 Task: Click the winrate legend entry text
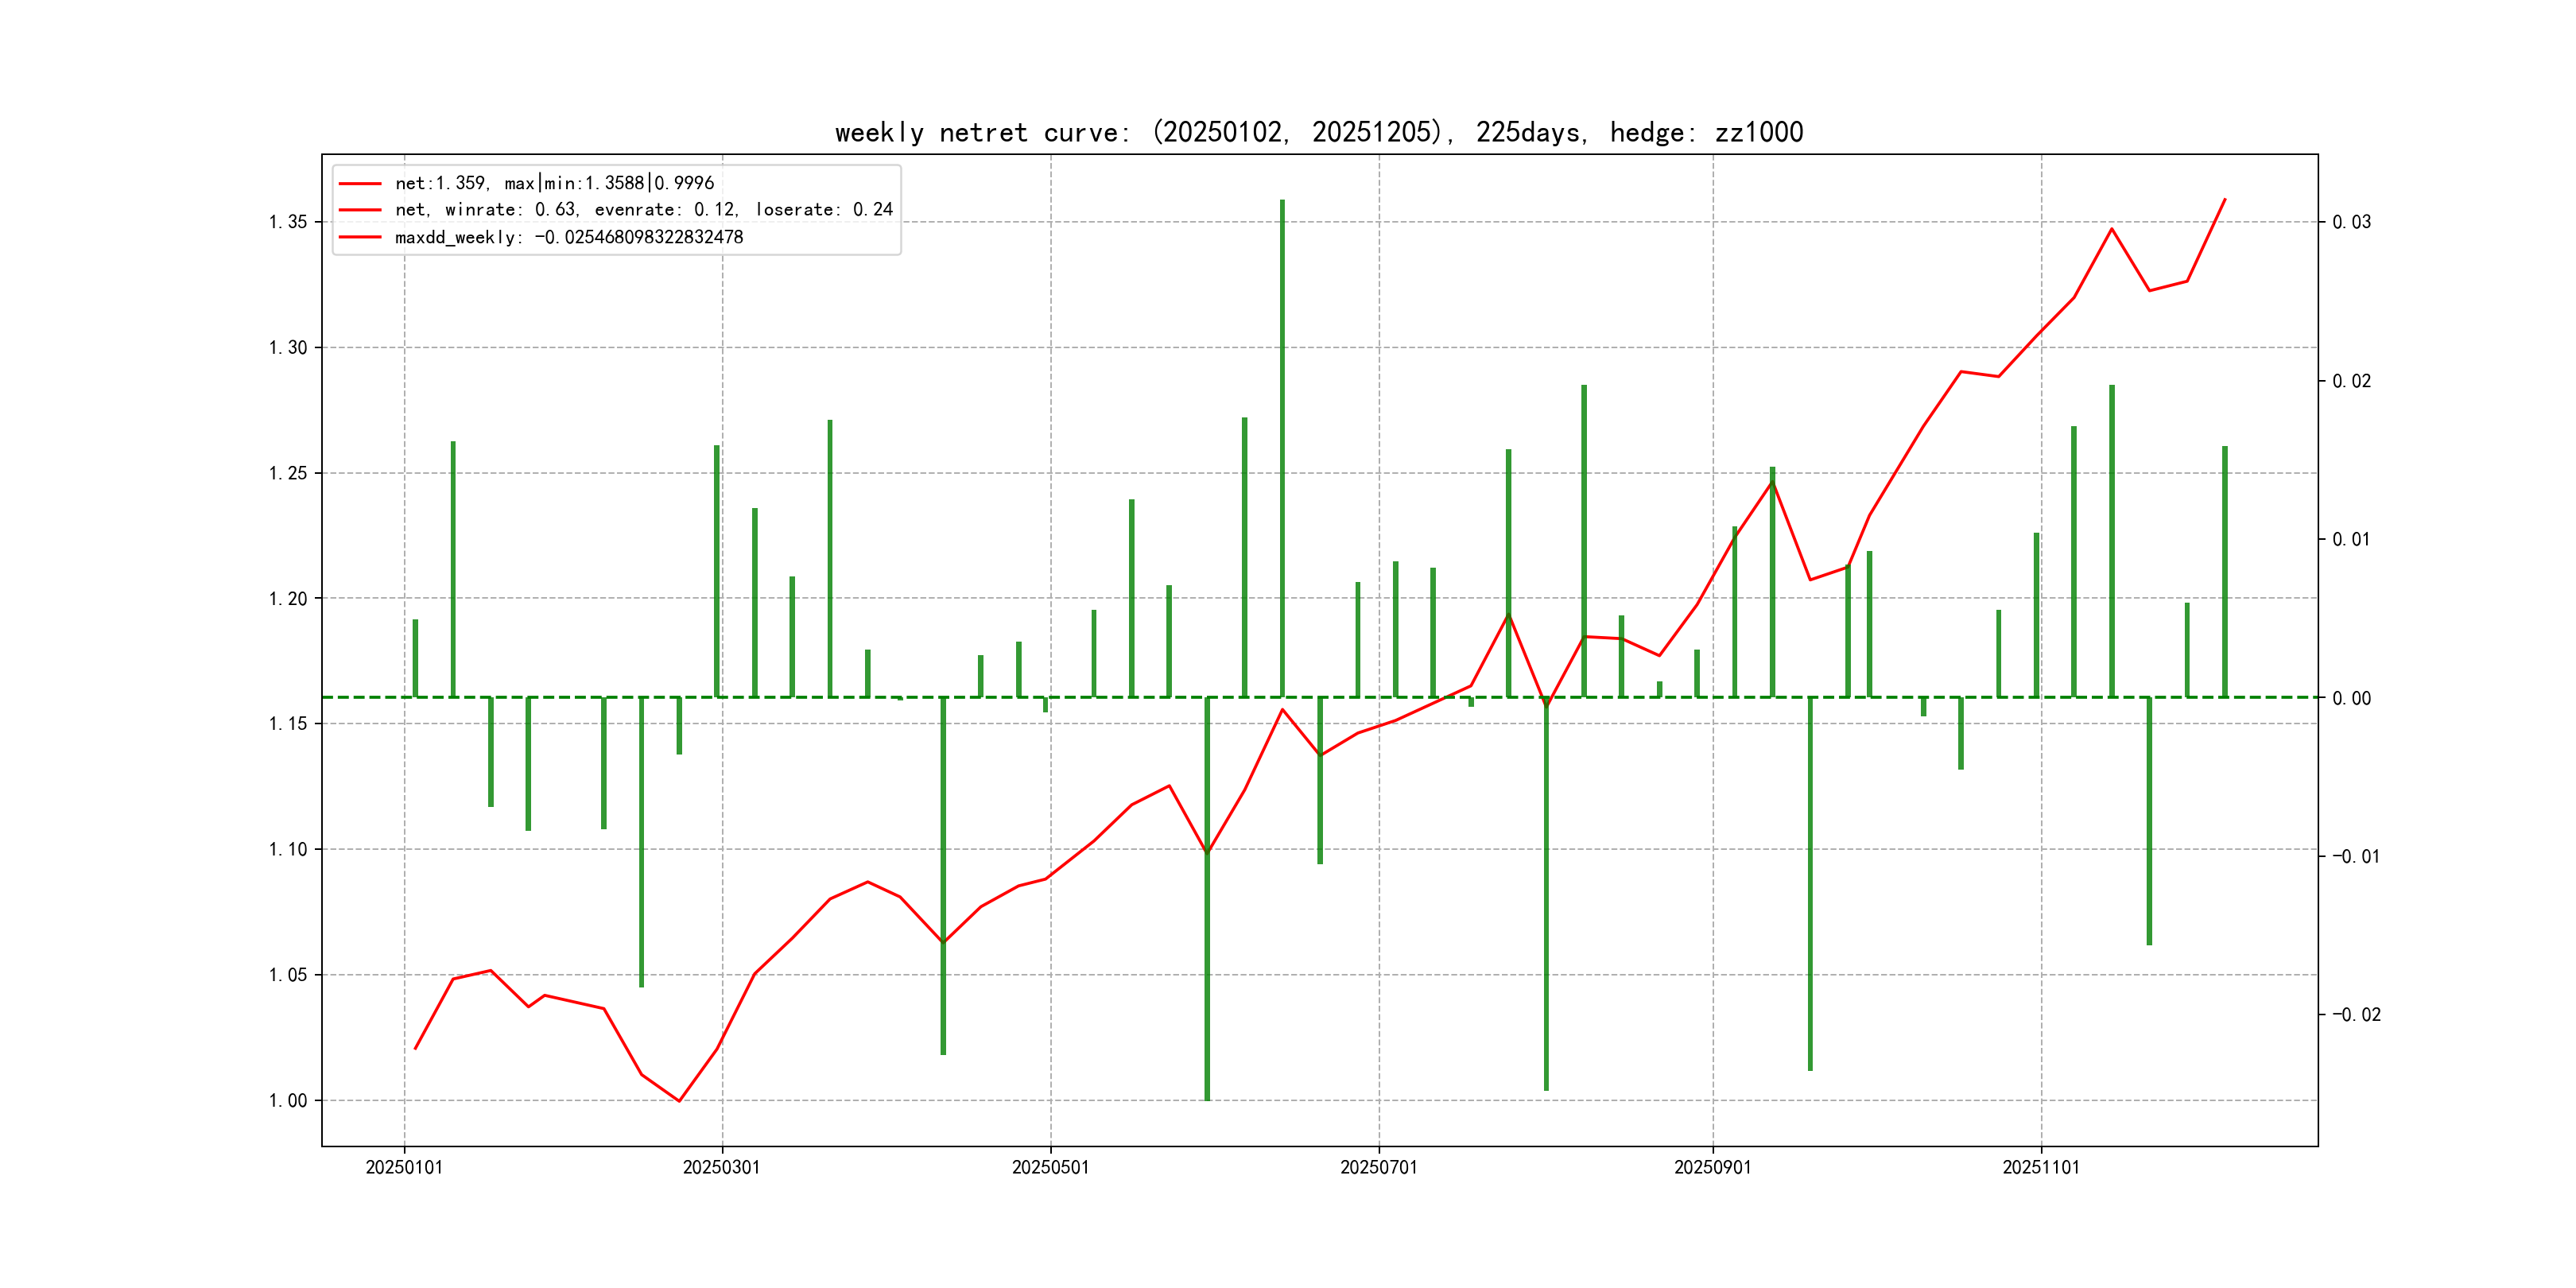tap(643, 210)
